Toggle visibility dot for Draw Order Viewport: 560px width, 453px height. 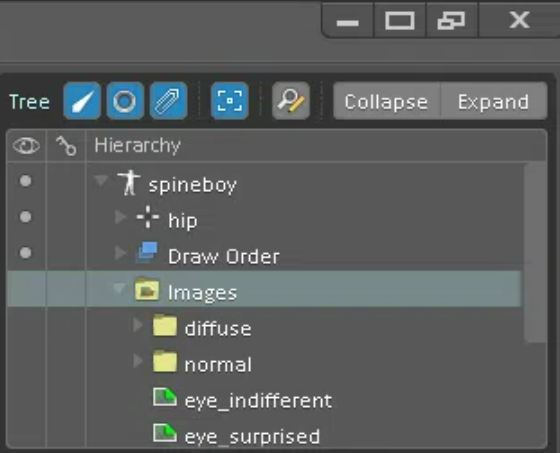click(25, 253)
